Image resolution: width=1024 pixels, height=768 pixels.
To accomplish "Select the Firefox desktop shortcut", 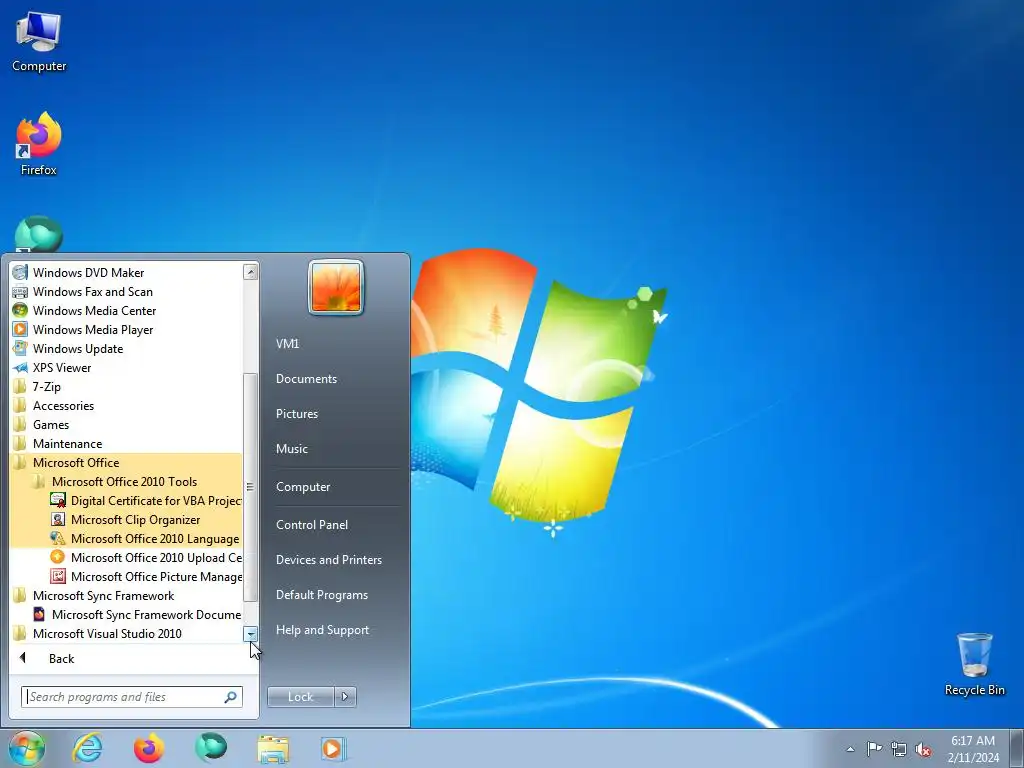I will pos(39,144).
